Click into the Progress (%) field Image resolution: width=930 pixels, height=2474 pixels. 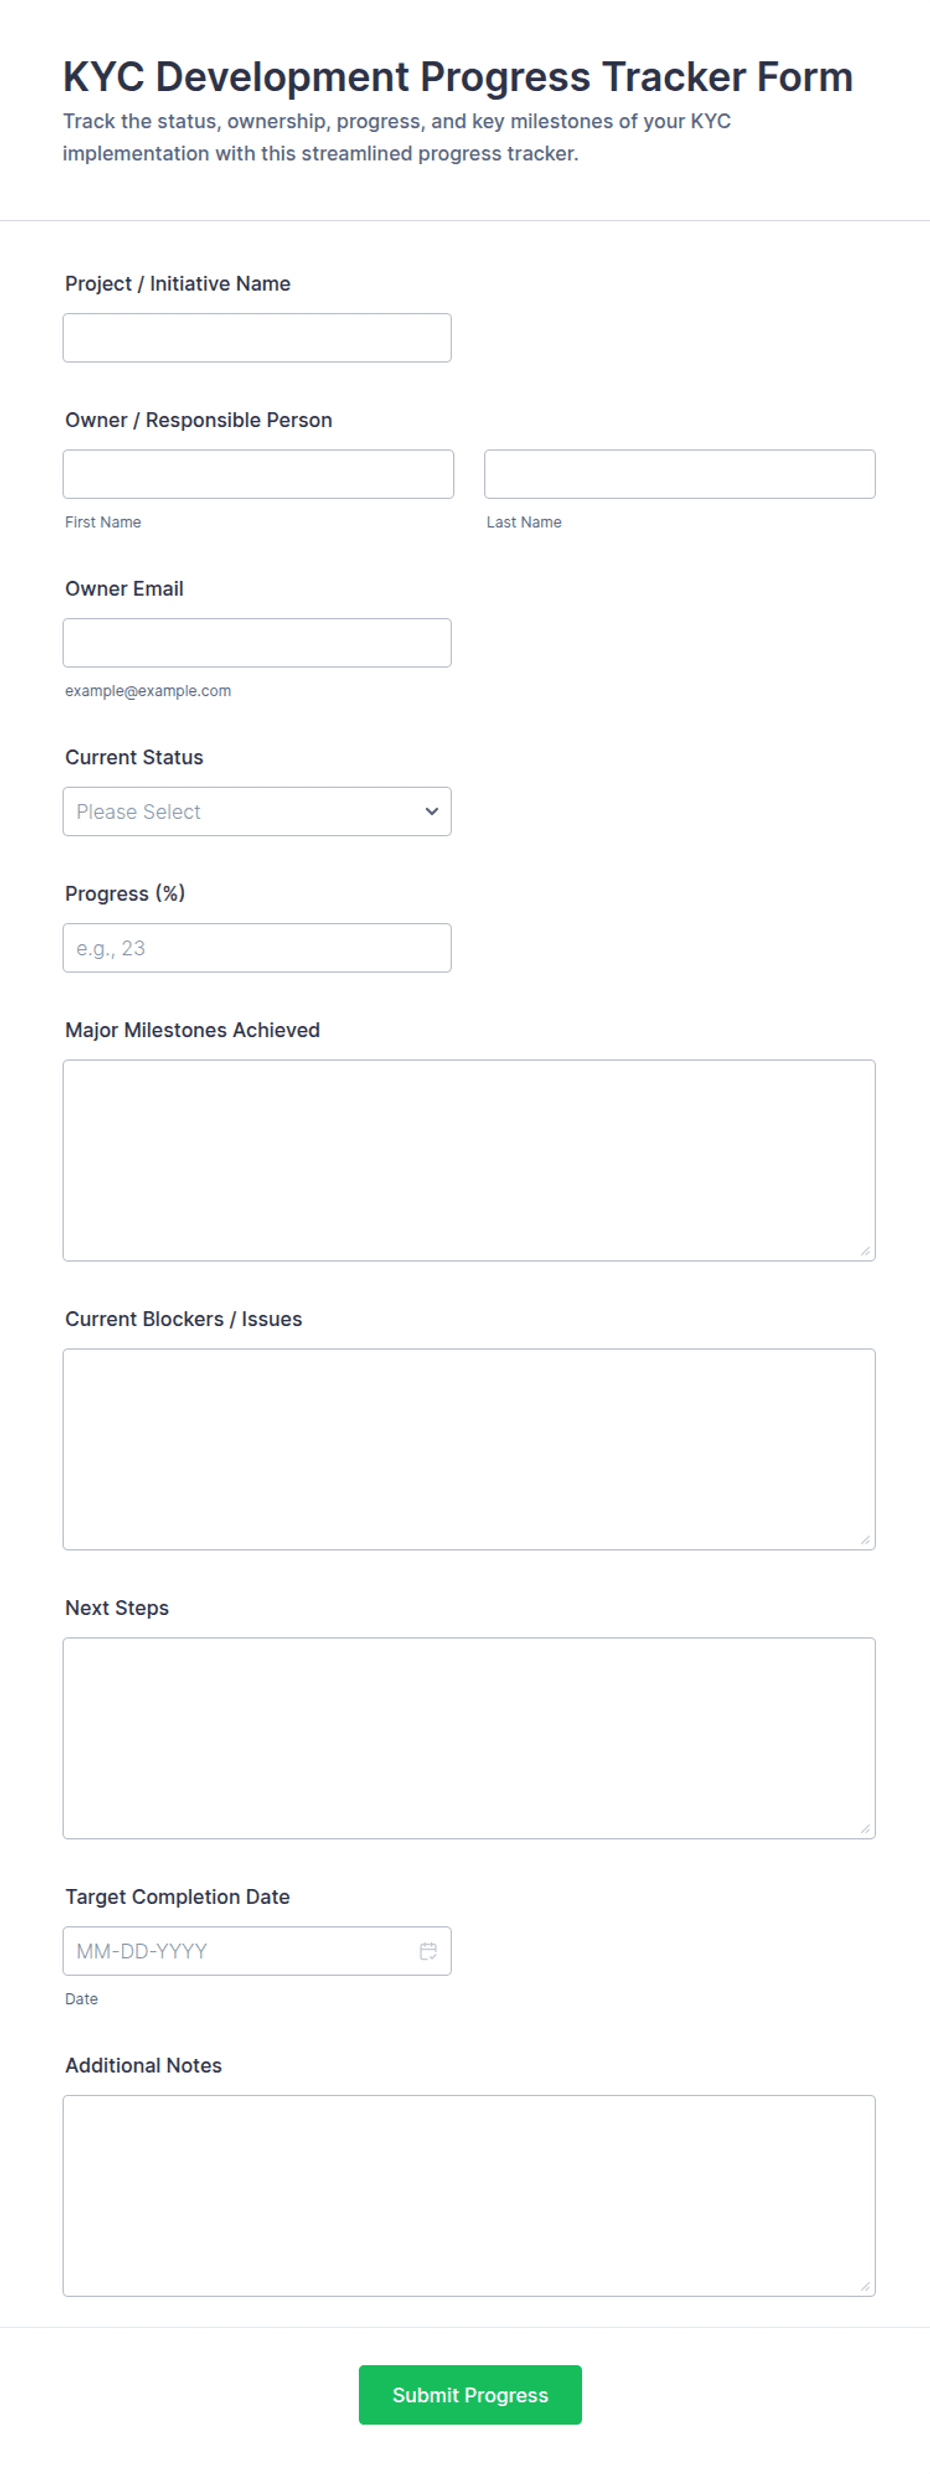pos(257,948)
